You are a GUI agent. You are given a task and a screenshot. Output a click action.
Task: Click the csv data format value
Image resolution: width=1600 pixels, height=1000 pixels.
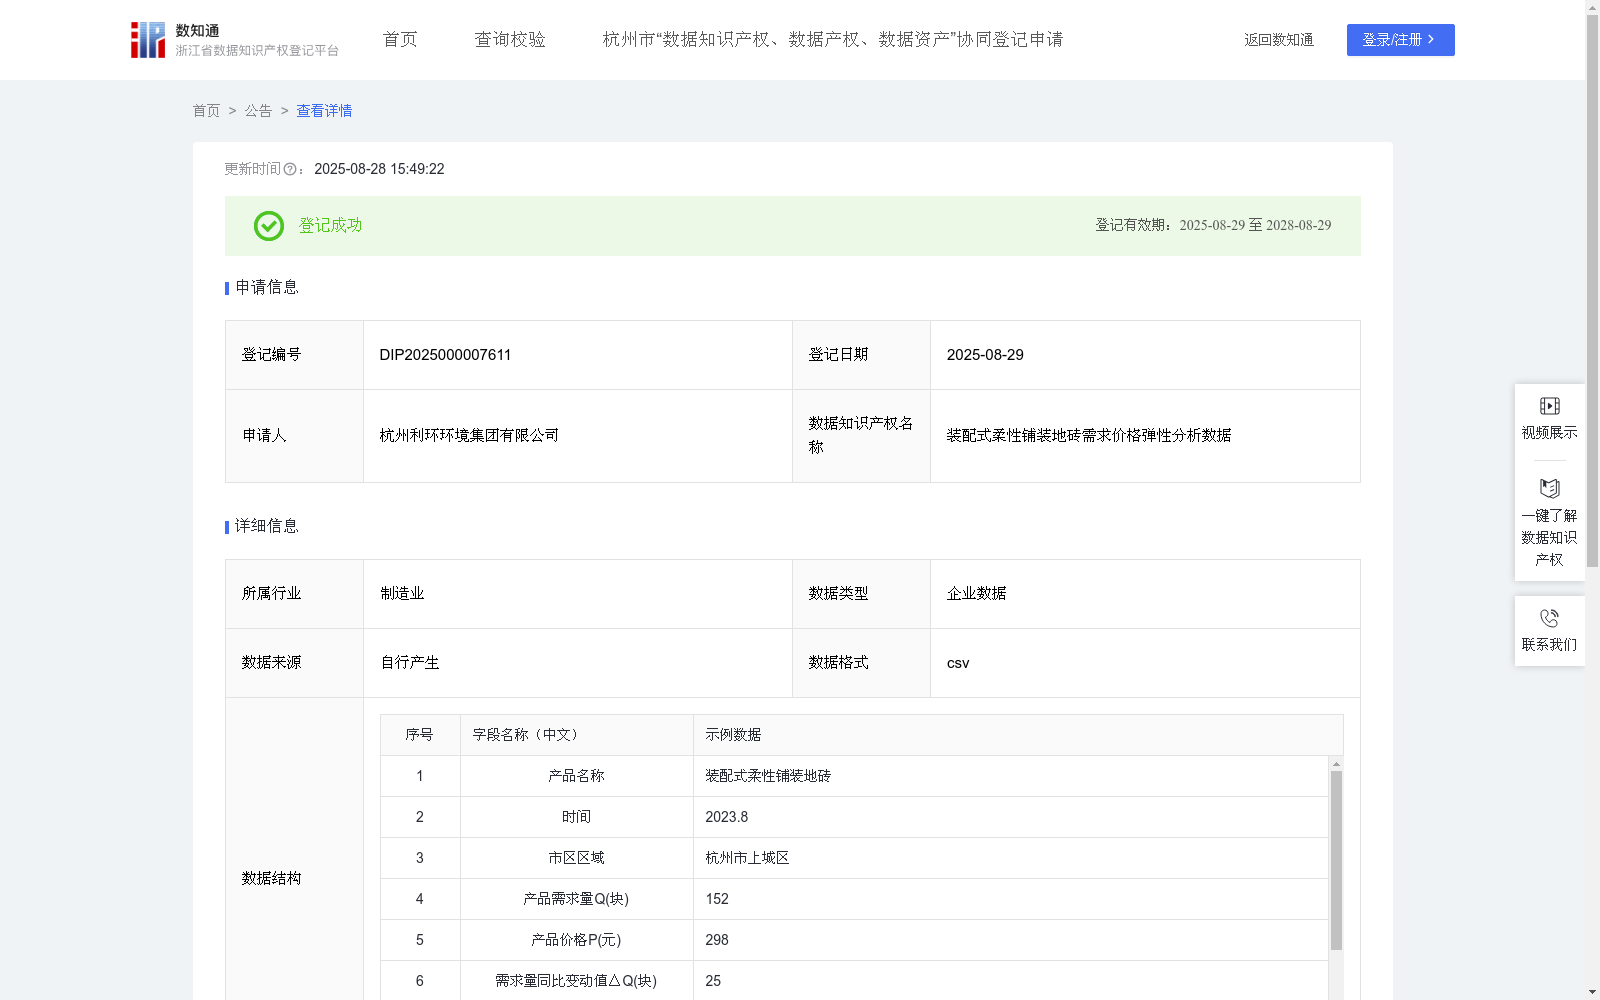click(x=958, y=663)
